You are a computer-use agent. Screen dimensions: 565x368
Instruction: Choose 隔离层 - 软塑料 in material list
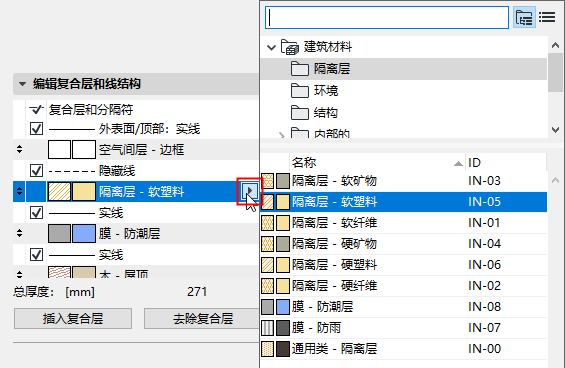pyautogui.click(x=404, y=202)
